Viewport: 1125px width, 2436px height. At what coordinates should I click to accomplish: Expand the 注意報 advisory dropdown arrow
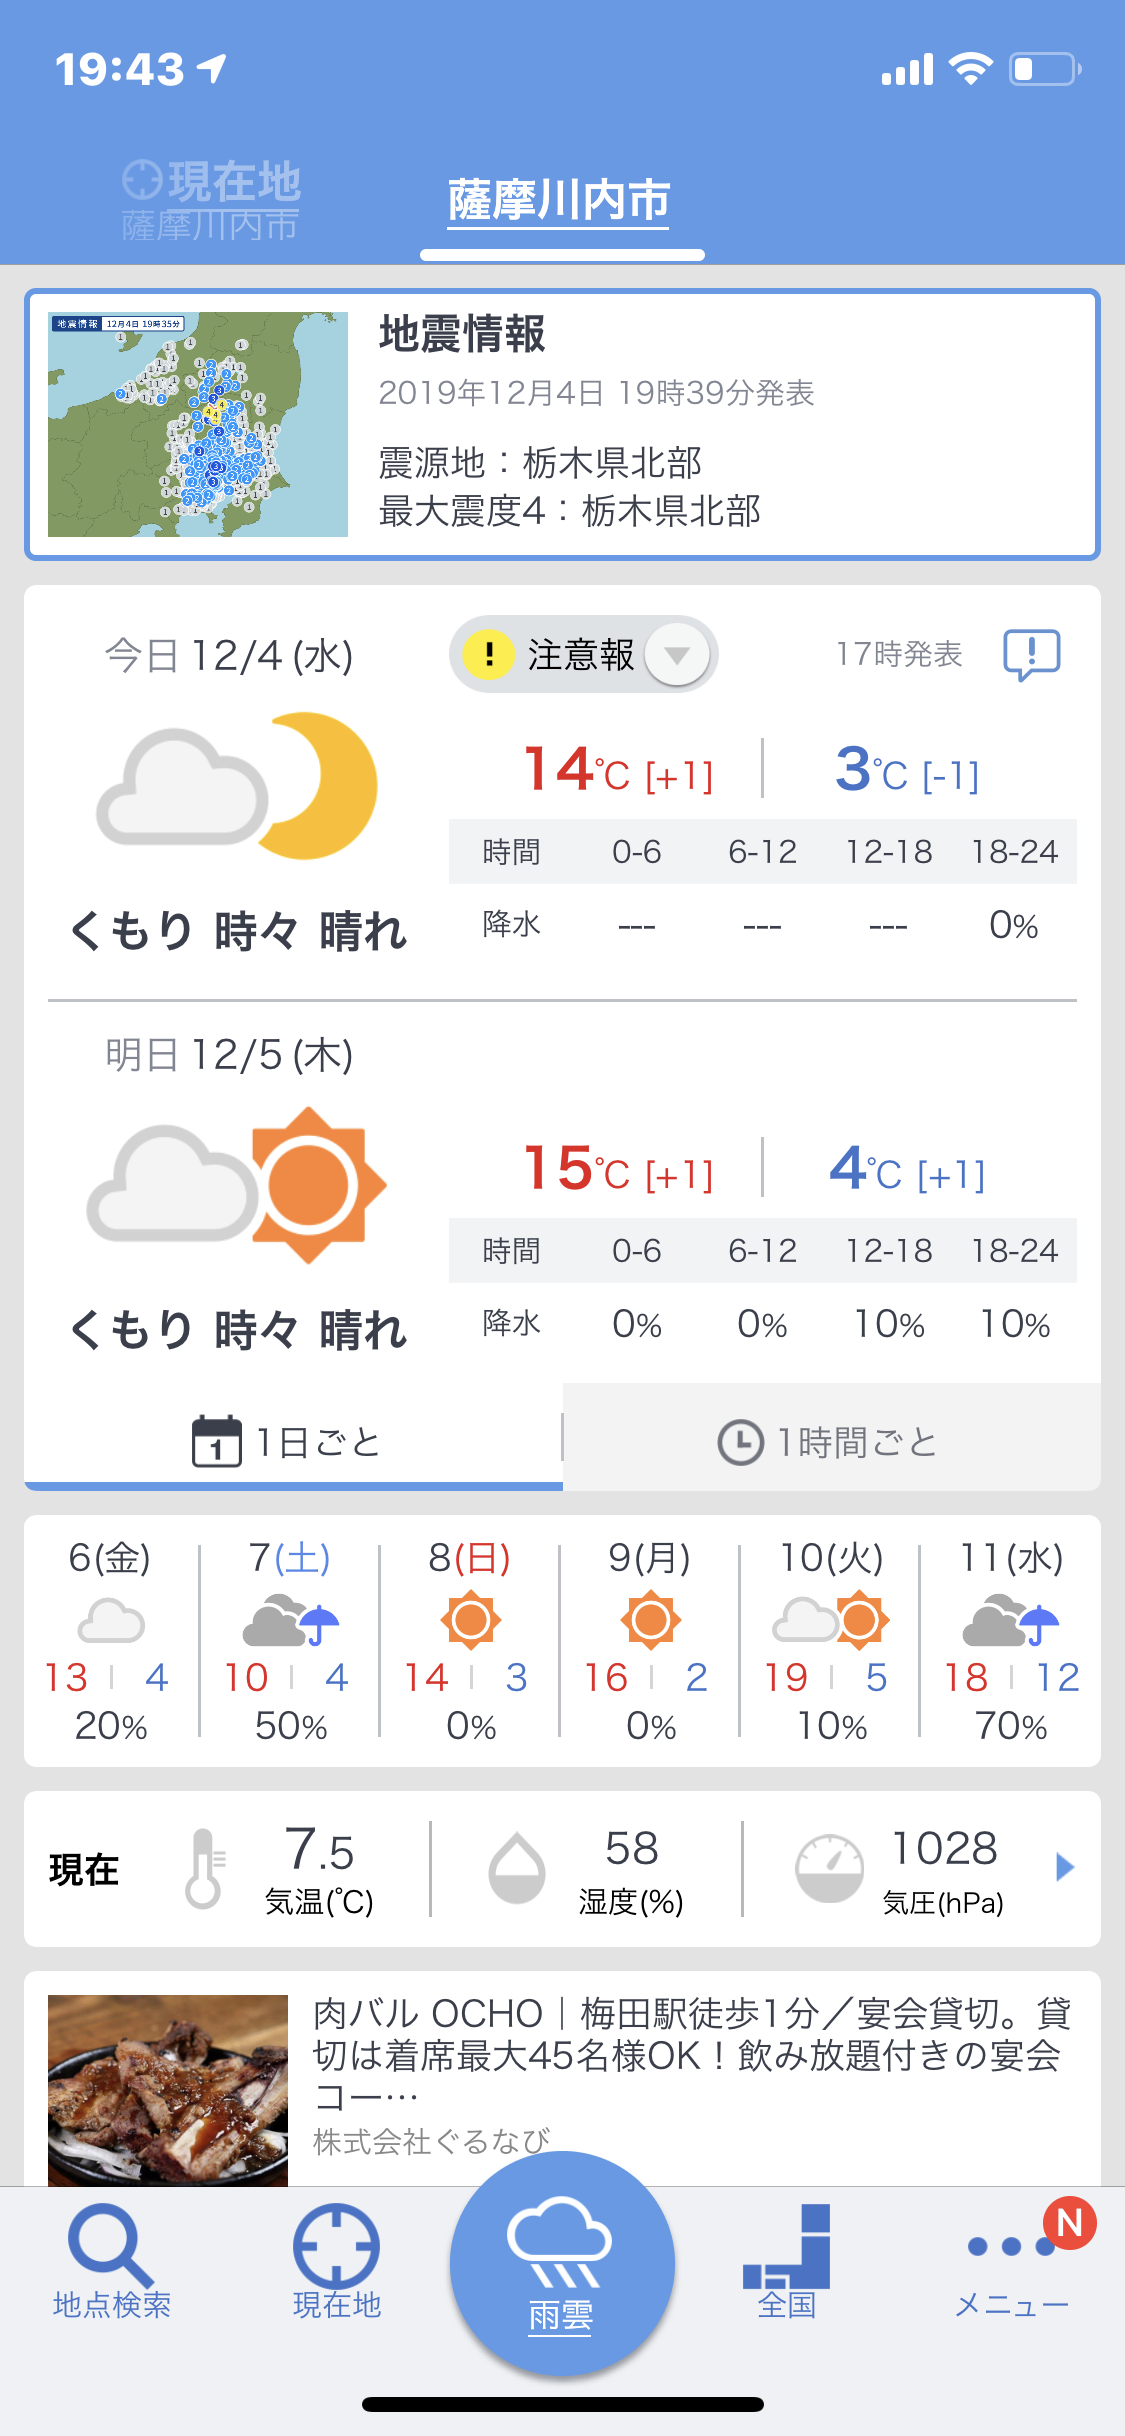[x=677, y=655]
